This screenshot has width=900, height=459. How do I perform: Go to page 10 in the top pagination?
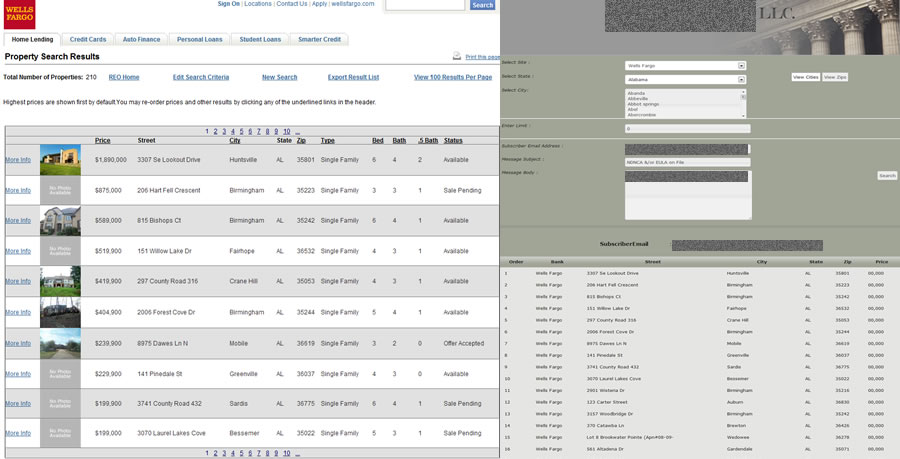(286, 132)
